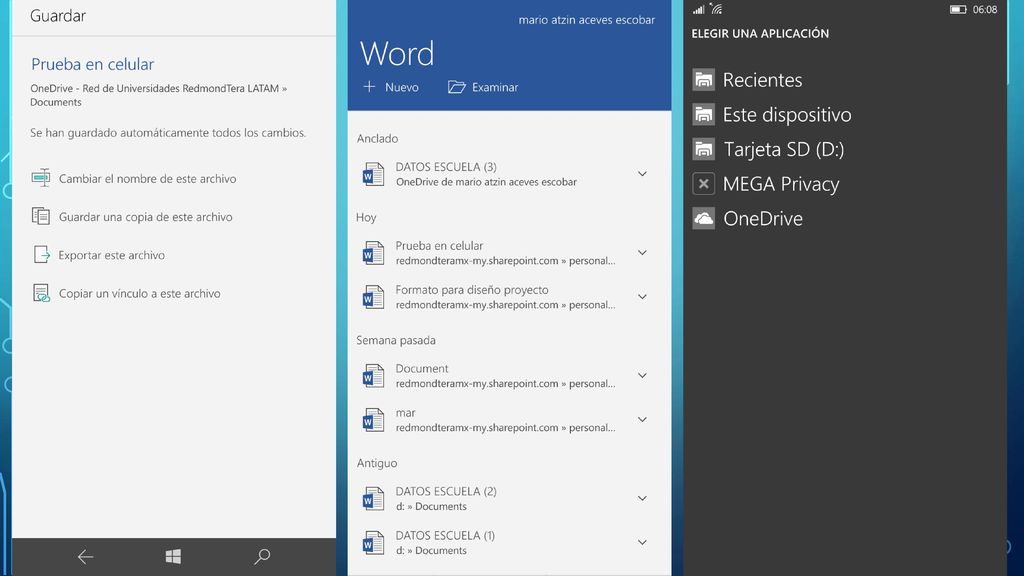
Task: Tap the Word file icon of mar
Action: point(373,420)
